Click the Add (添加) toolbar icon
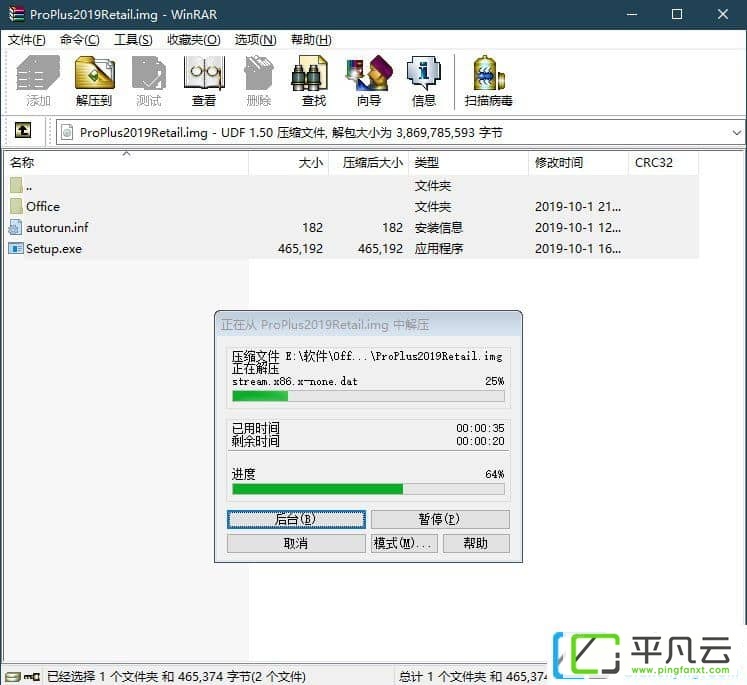 click(x=38, y=81)
